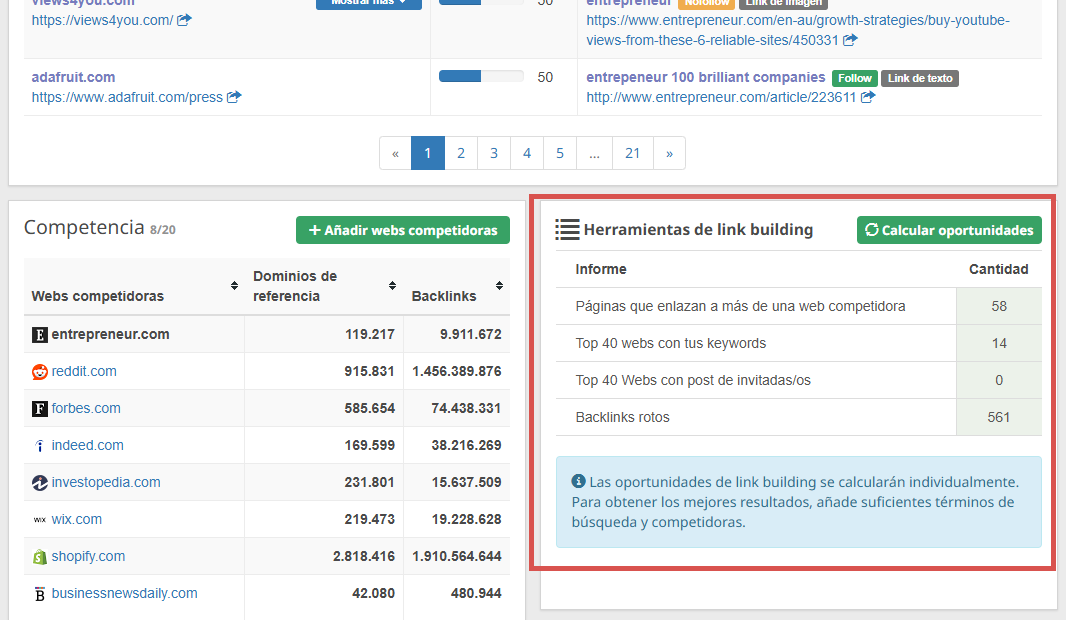
Task: Open indeed.com competitor link
Action: 88,445
